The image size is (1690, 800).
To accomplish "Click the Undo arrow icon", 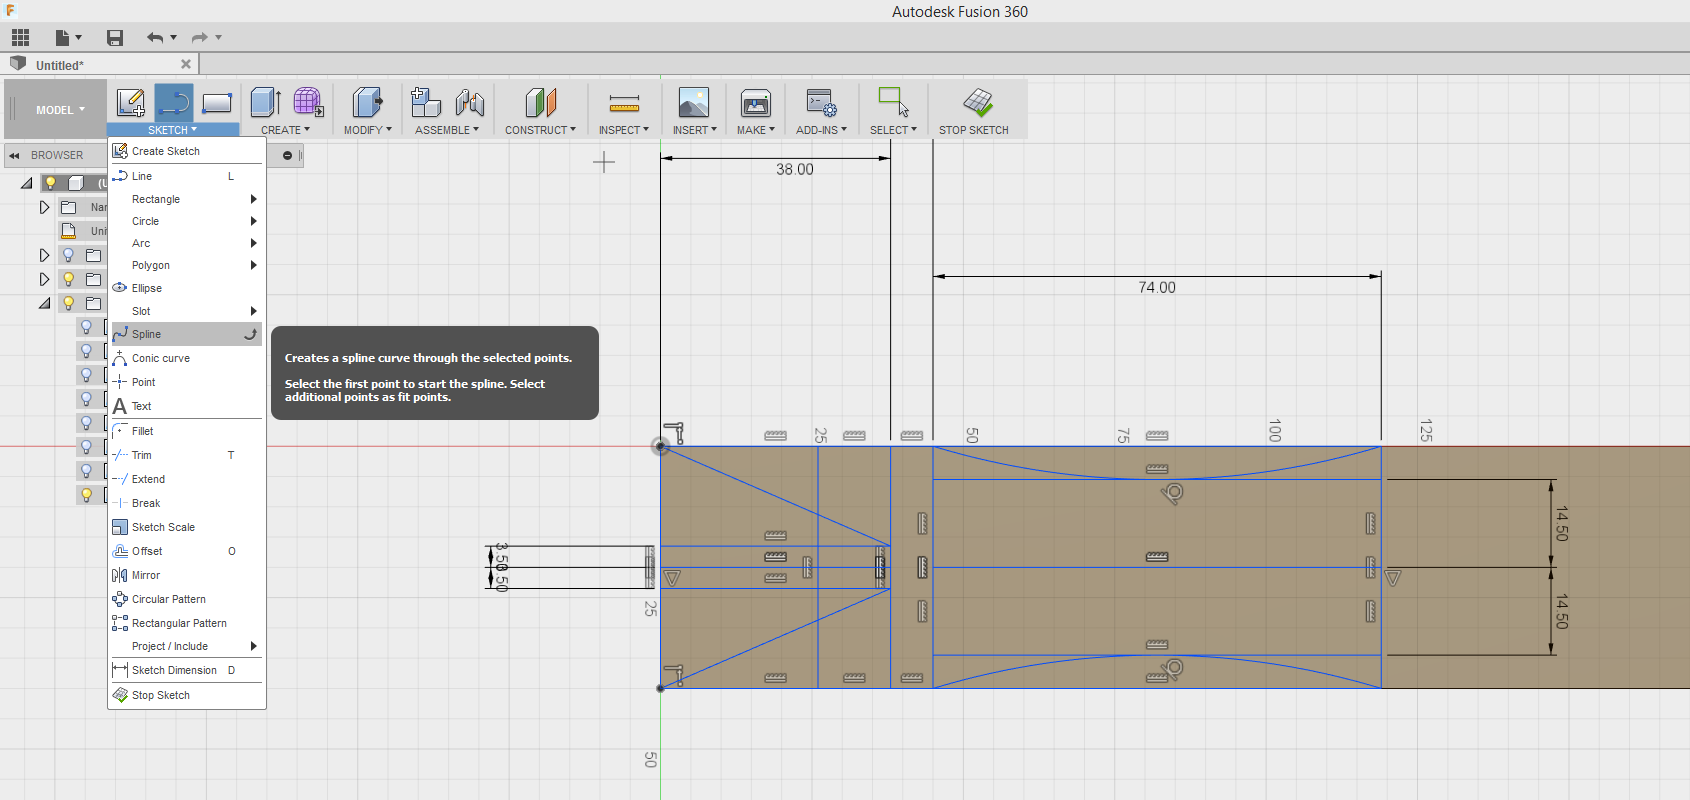I will click(x=155, y=38).
